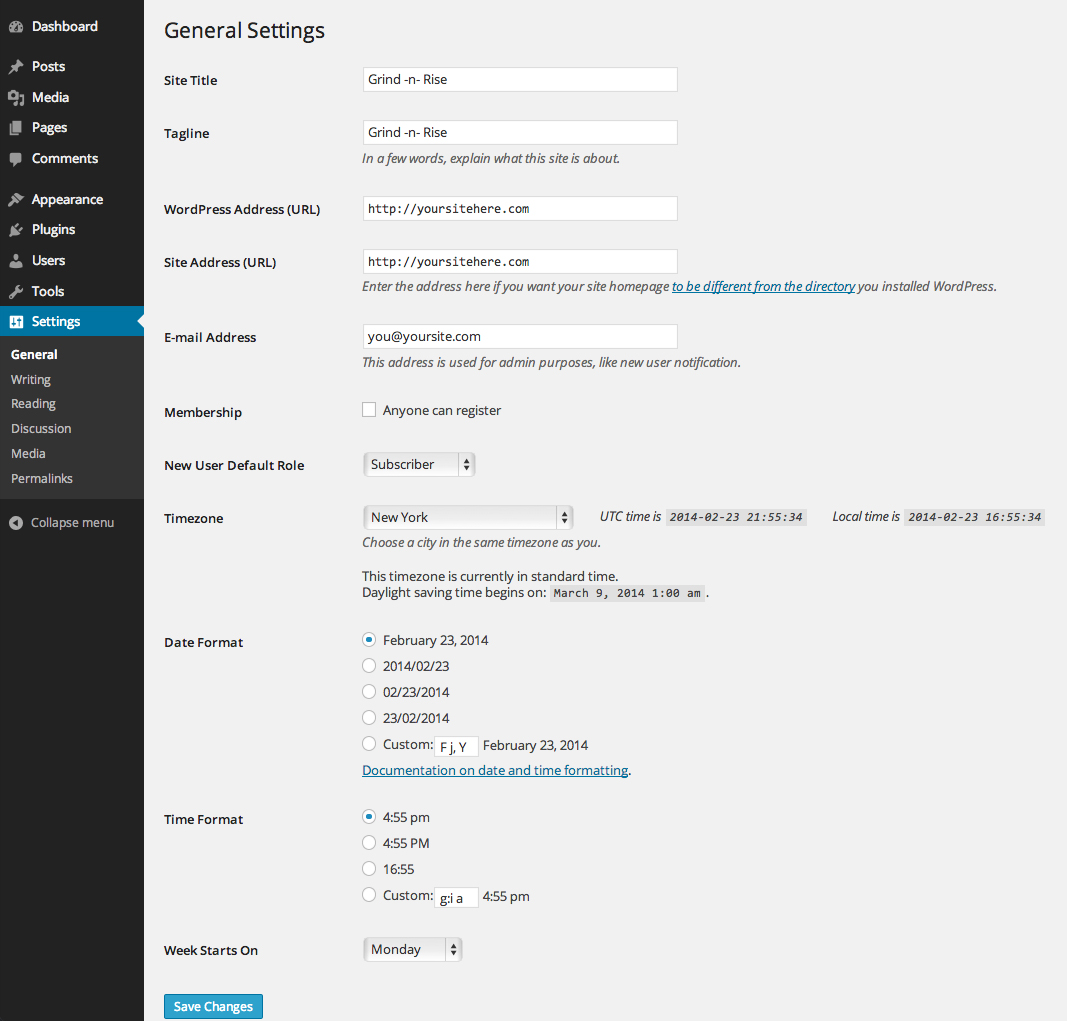The image size is (1067, 1021).
Task: Click the Pages icon in sidebar
Action: click(16, 128)
